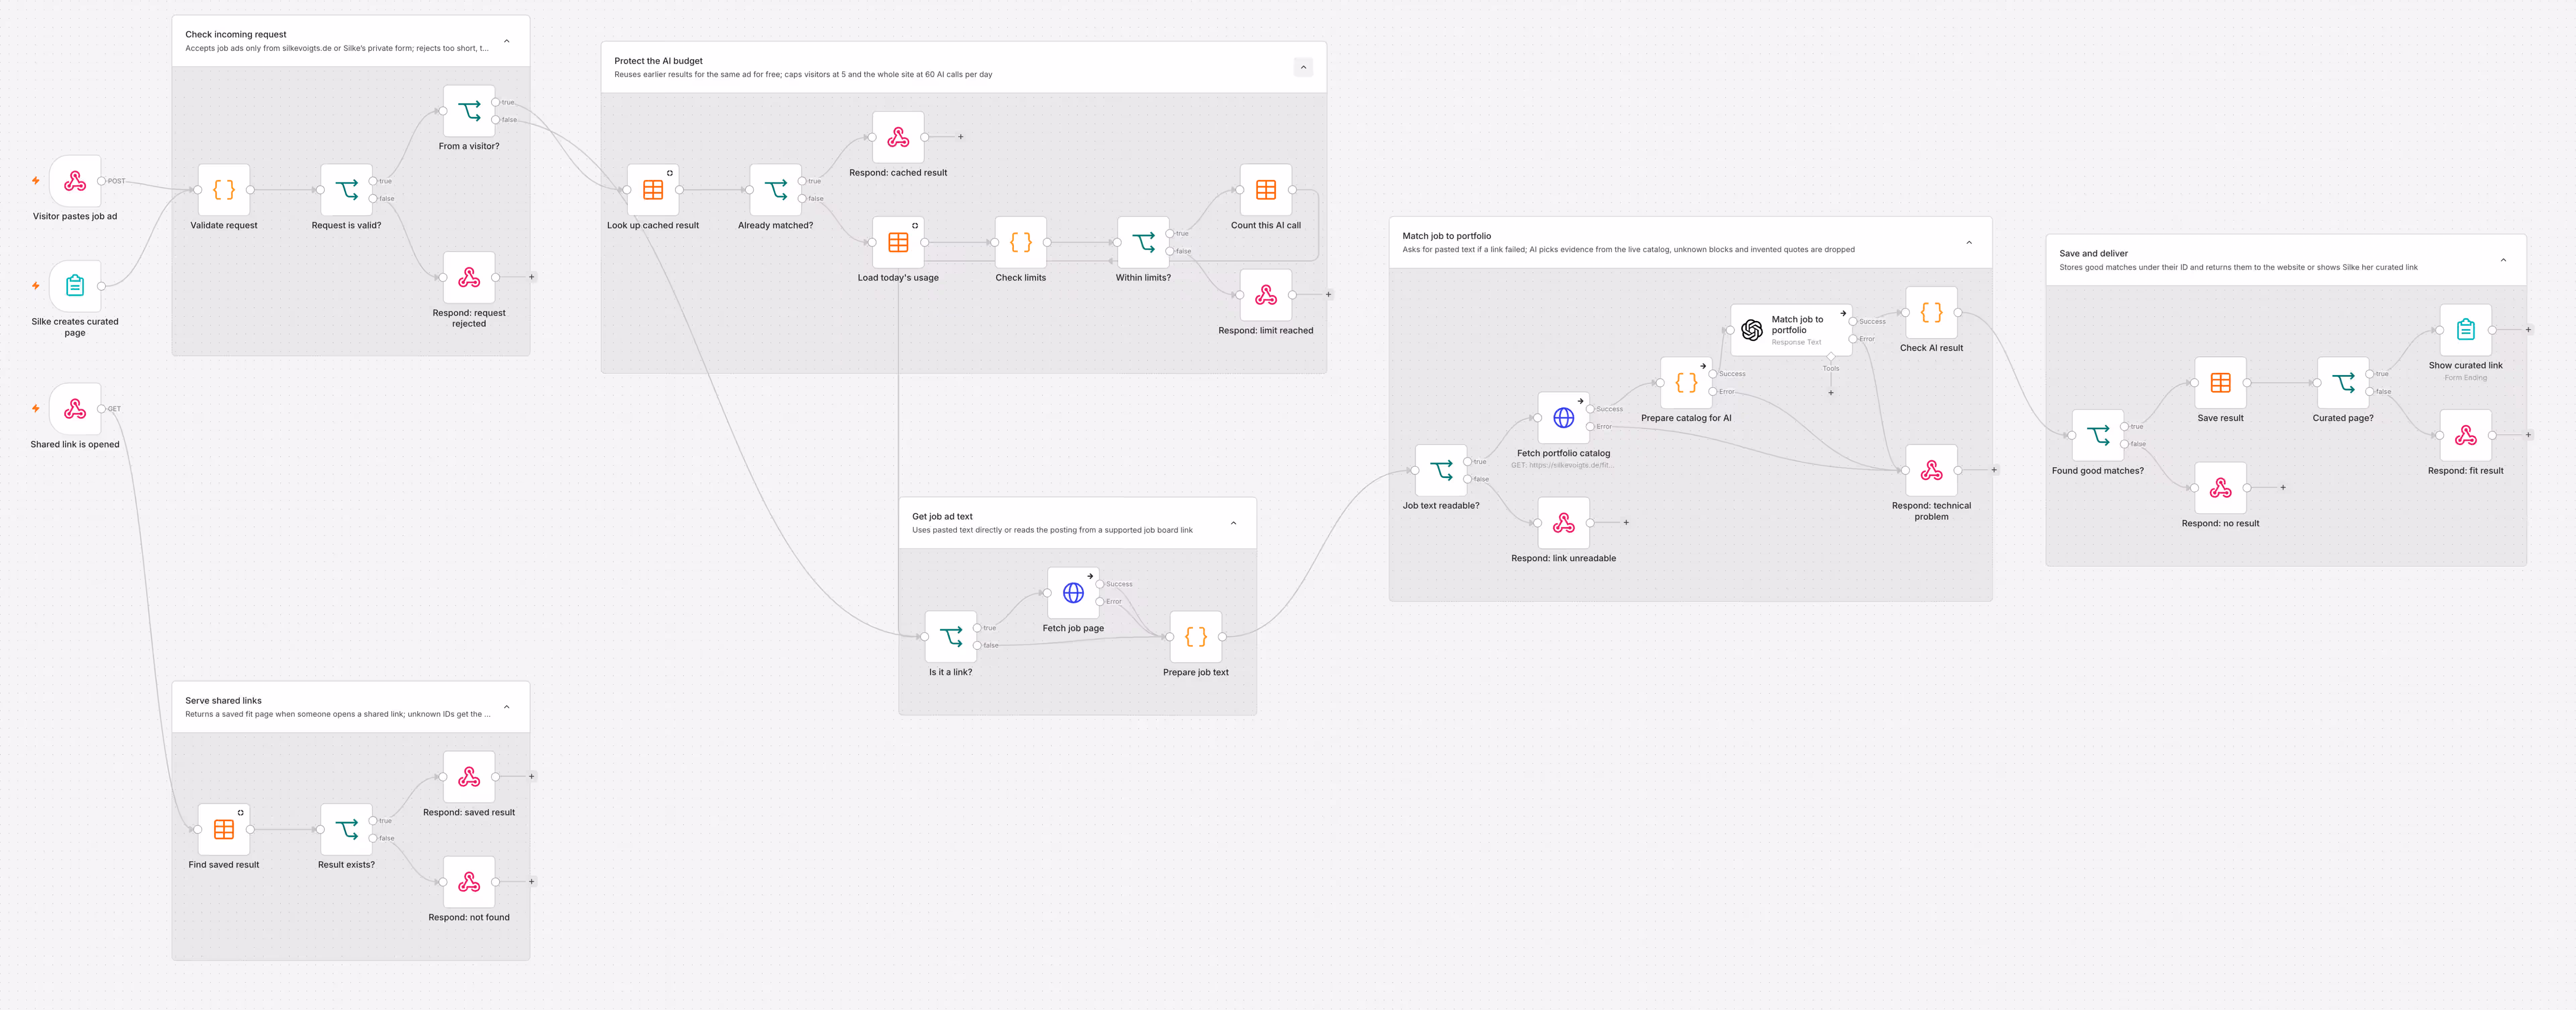This screenshot has height=1010, width=2576.
Task: Select the 'Fetch job page' HTTP node
Action: point(1073,593)
